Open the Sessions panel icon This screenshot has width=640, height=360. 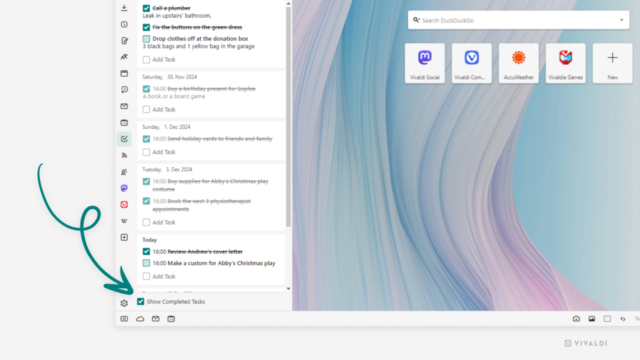click(124, 90)
